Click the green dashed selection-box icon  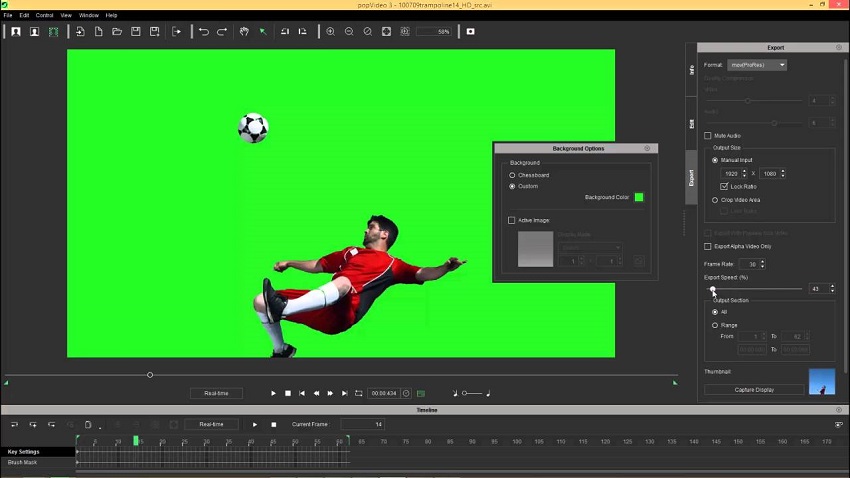tap(53, 32)
